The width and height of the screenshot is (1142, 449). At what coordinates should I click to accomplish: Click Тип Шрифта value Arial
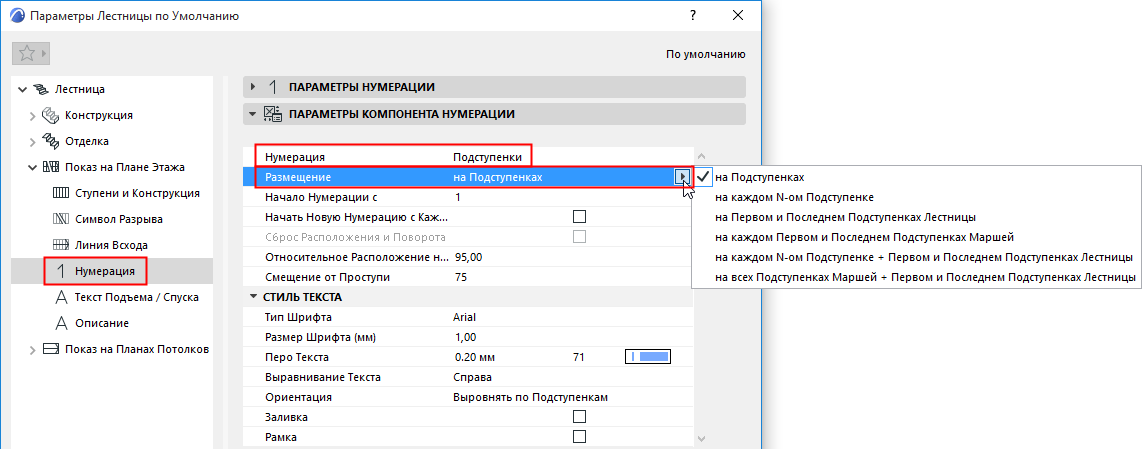[465, 316]
